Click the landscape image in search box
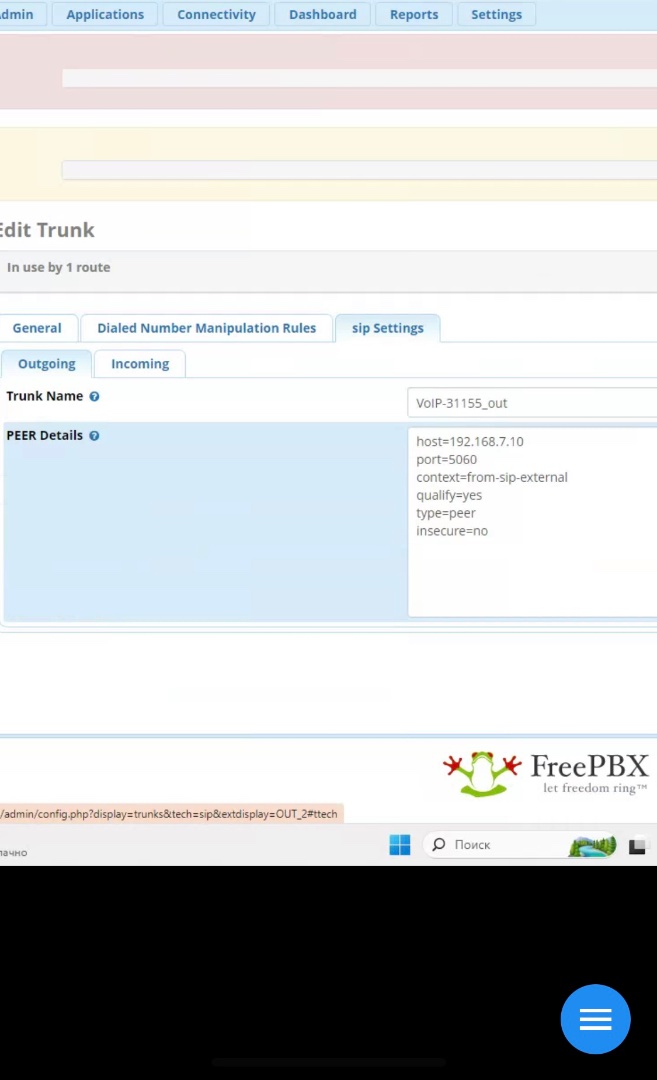The width and height of the screenshot is (657, 1080). tap(592, 845)
